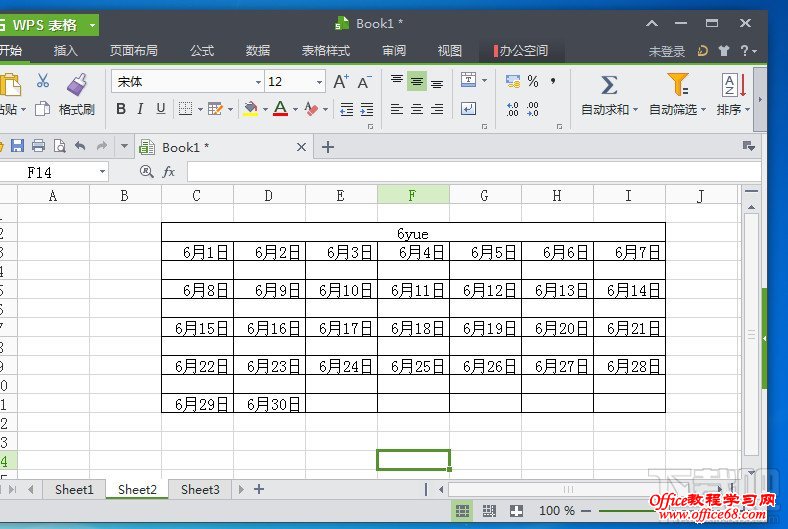Open the Name Box dropdown

tap(103, 172)
